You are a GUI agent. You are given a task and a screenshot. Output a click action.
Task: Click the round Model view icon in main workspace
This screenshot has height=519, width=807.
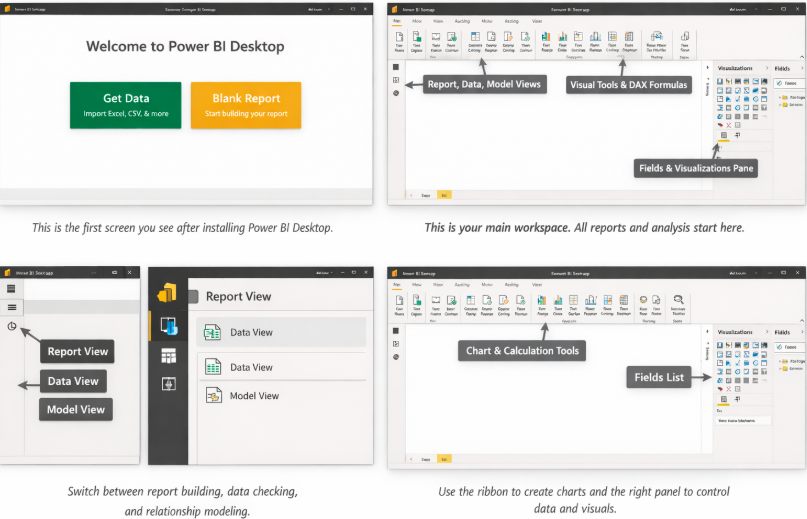[396, 92]
